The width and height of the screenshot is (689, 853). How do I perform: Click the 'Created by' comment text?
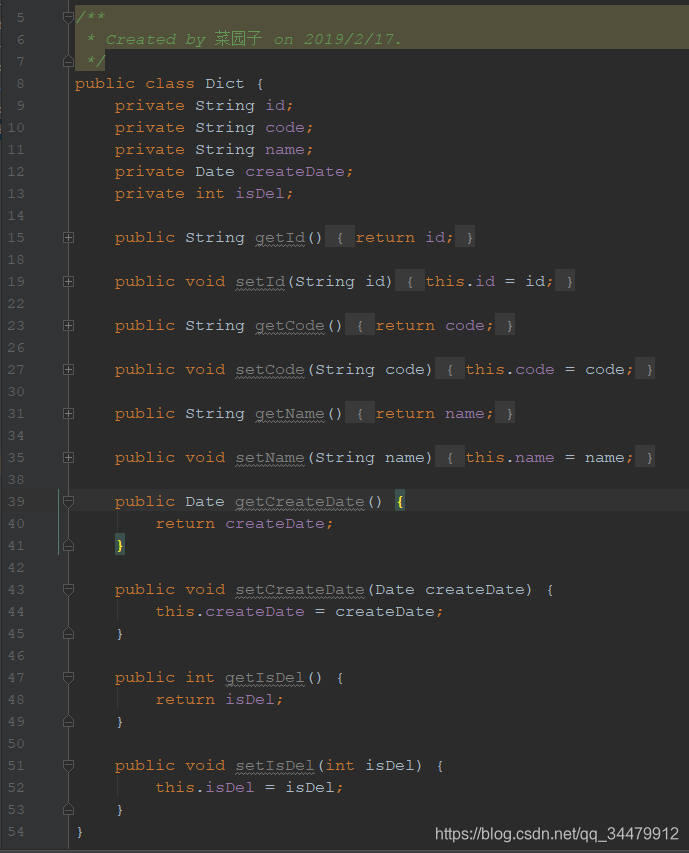156,40
